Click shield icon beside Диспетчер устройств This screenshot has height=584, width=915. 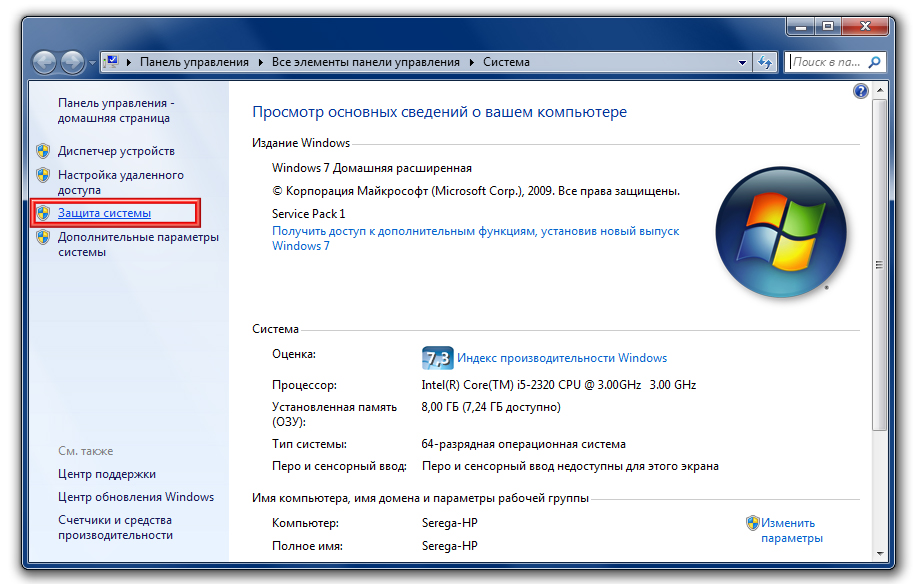(x=43, y=151)
